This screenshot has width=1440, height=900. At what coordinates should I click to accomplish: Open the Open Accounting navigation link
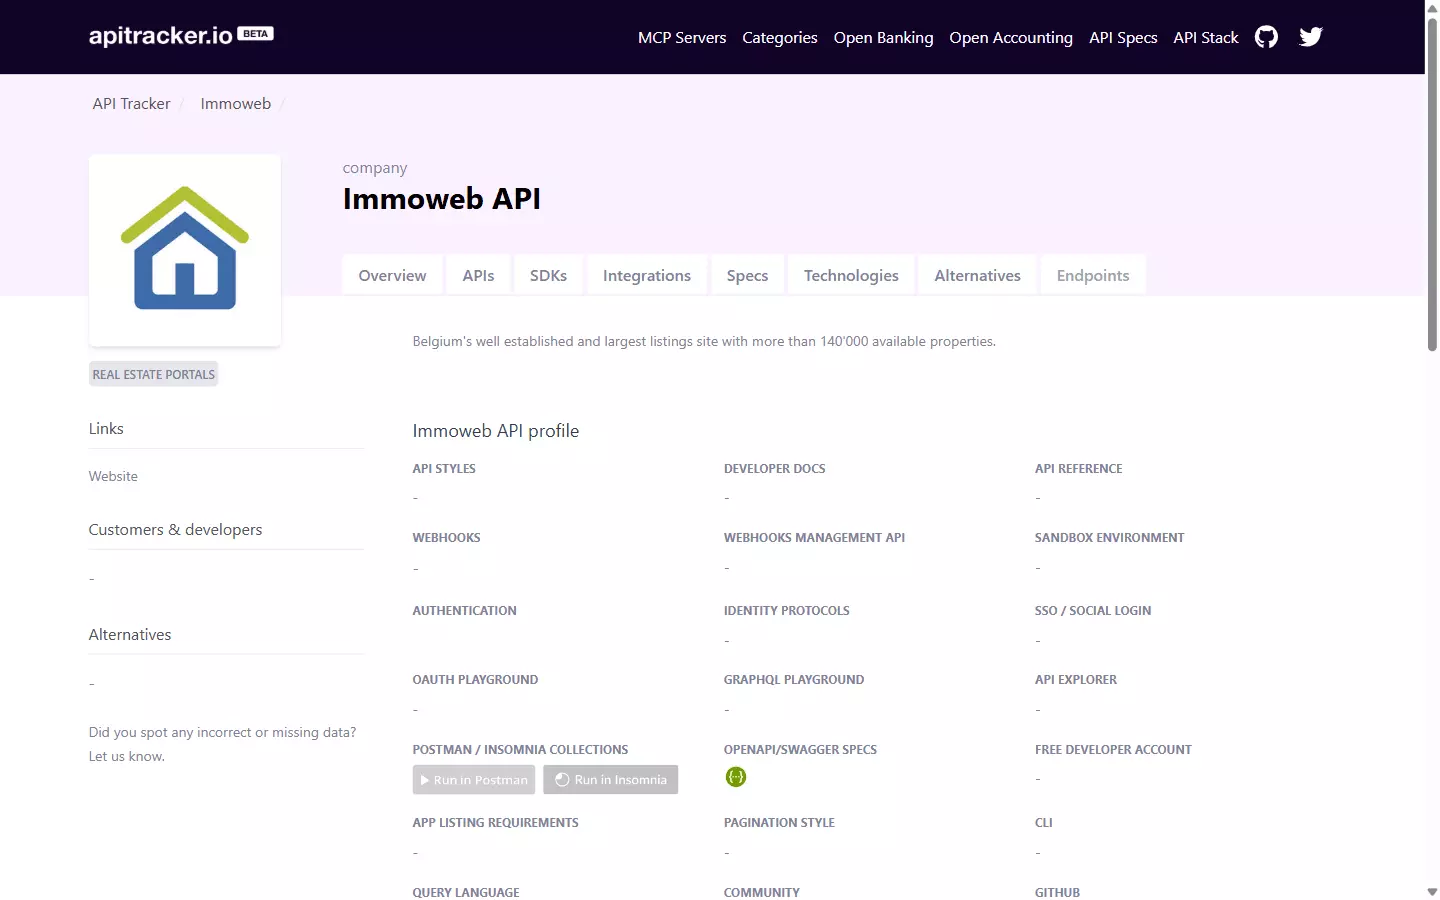(x=1011, y=37)
